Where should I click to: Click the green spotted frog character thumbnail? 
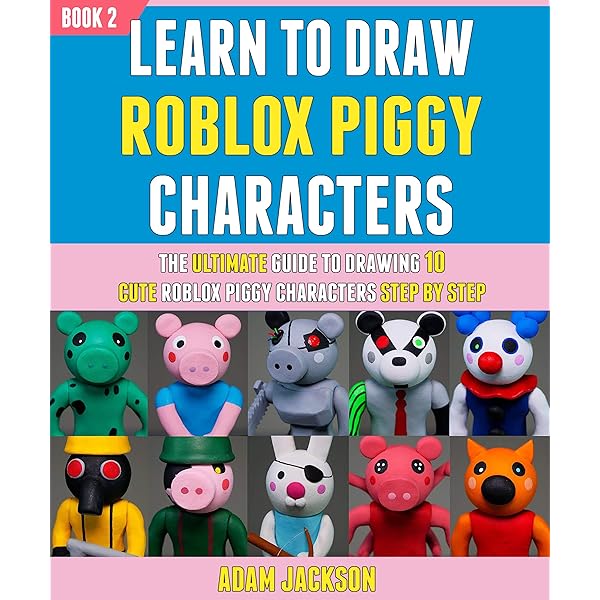point(99,373)
